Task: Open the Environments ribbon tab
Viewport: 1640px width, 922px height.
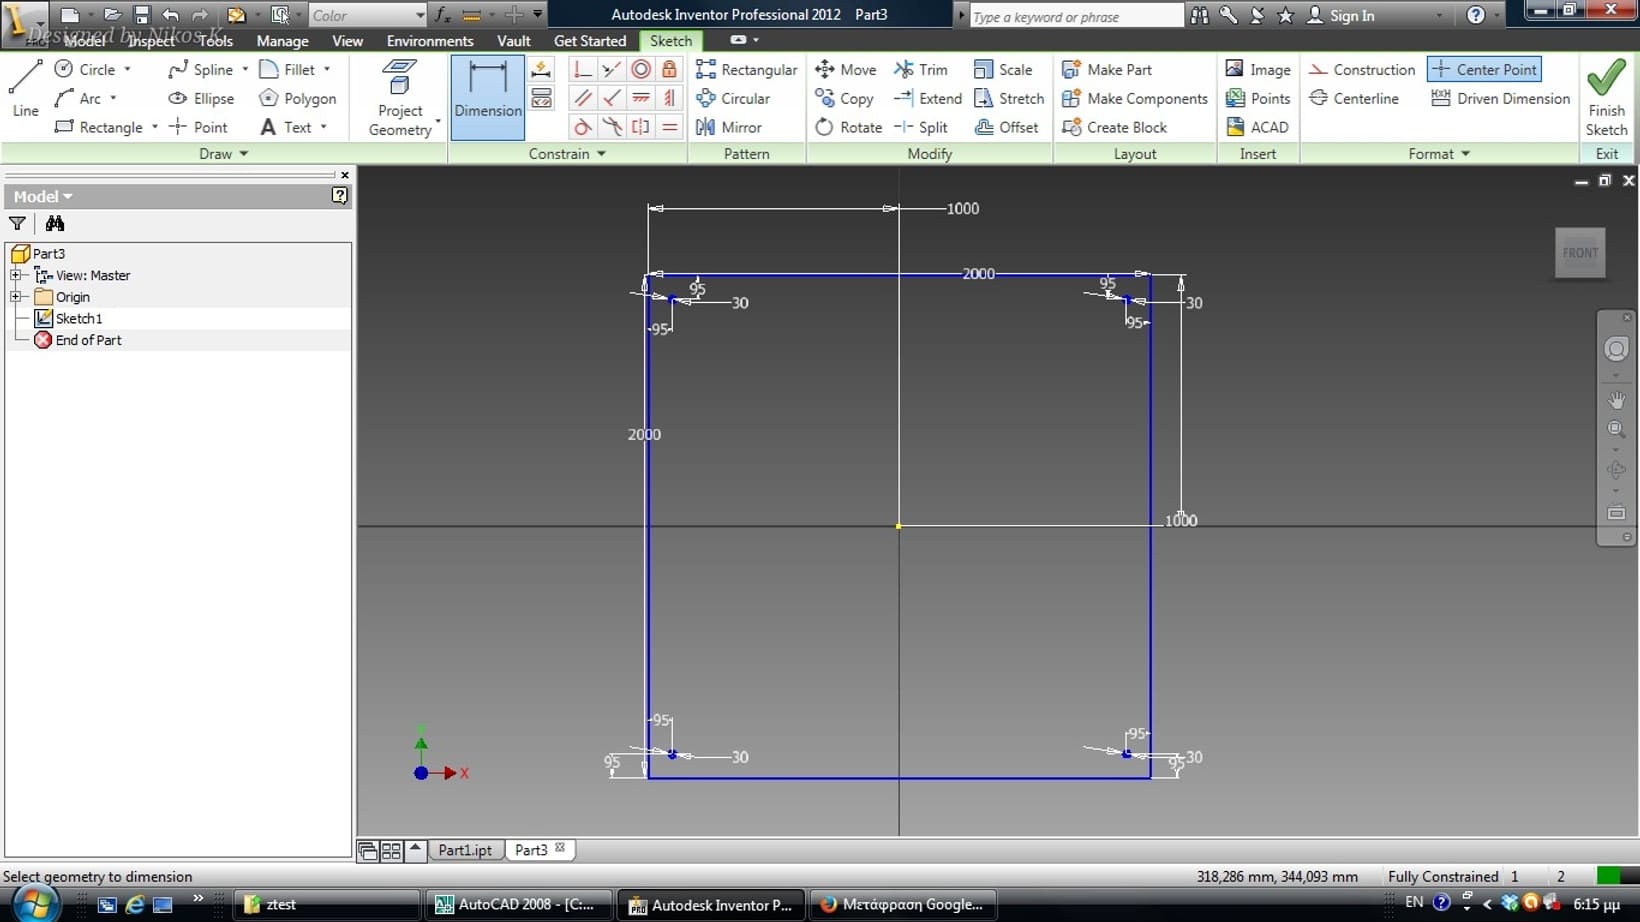Action: pos(430,41)
